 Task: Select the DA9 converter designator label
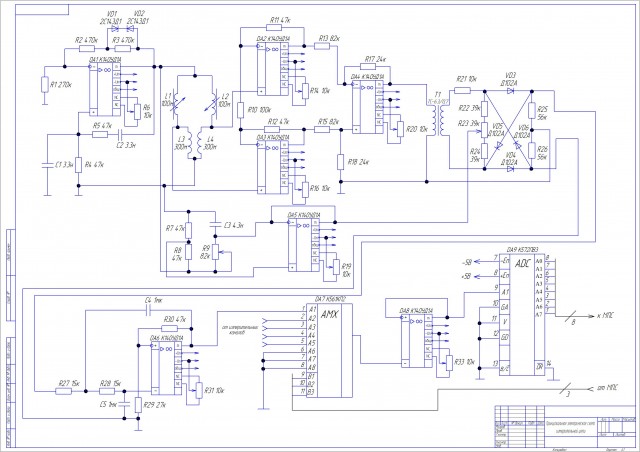point(522,249)
